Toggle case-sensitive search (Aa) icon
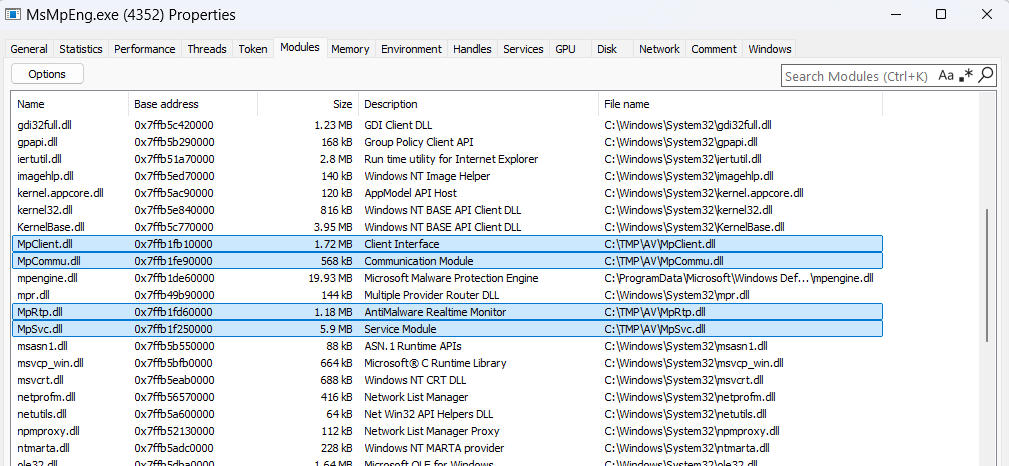The height and width of the screenshot is (466, 1009). 945,76
